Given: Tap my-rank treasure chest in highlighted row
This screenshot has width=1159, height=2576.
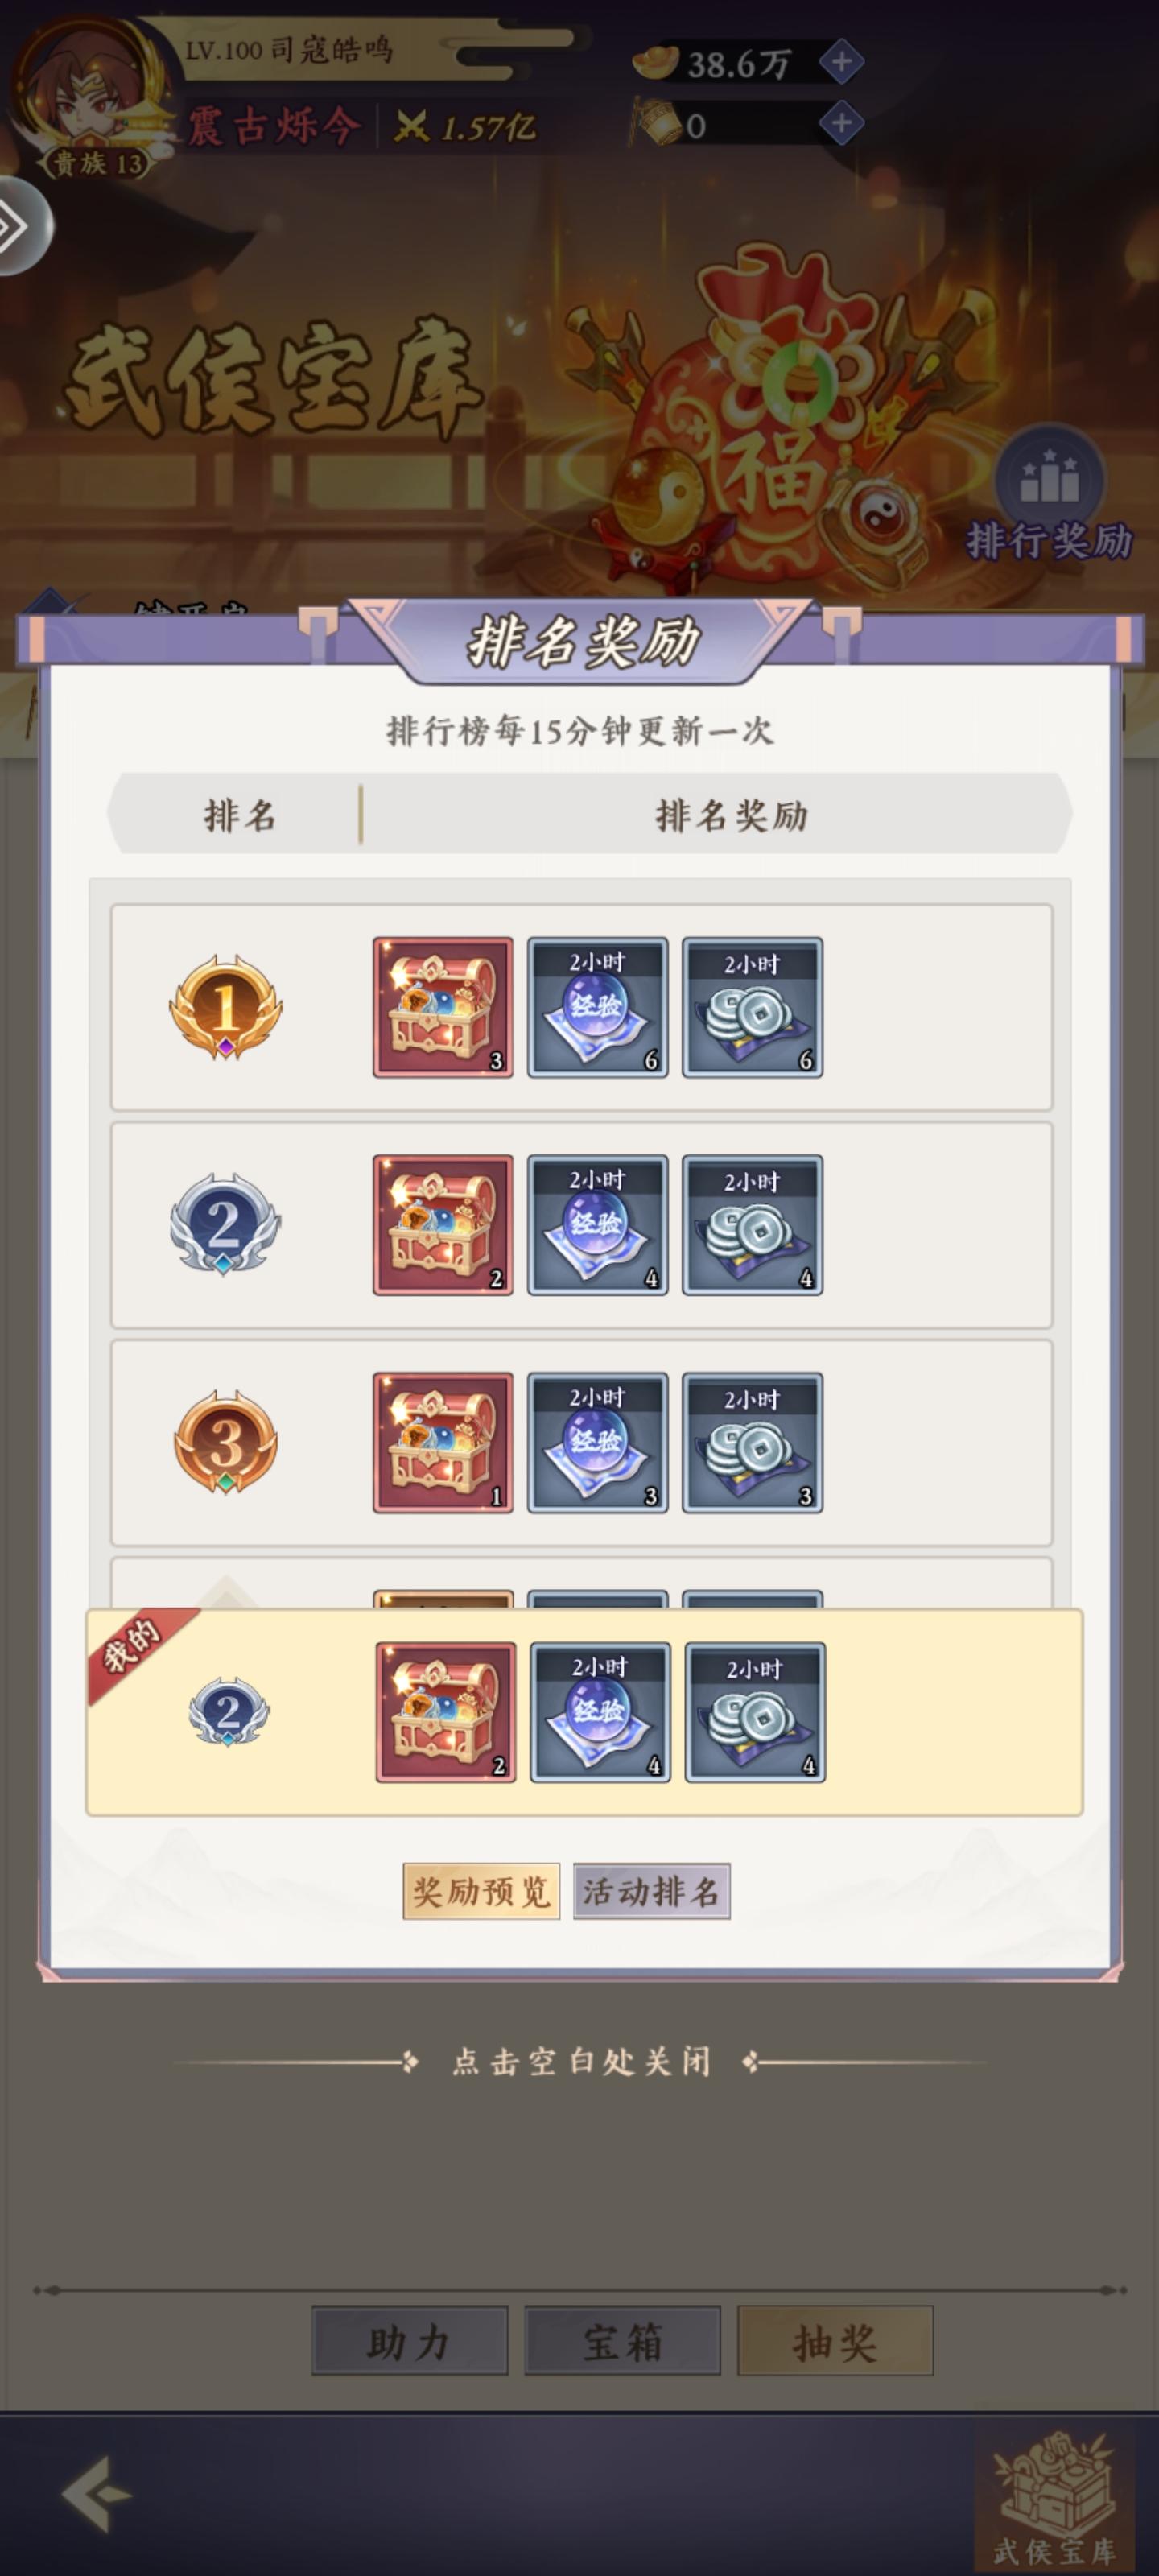Looking at the screenshot, I should 446,1712.
